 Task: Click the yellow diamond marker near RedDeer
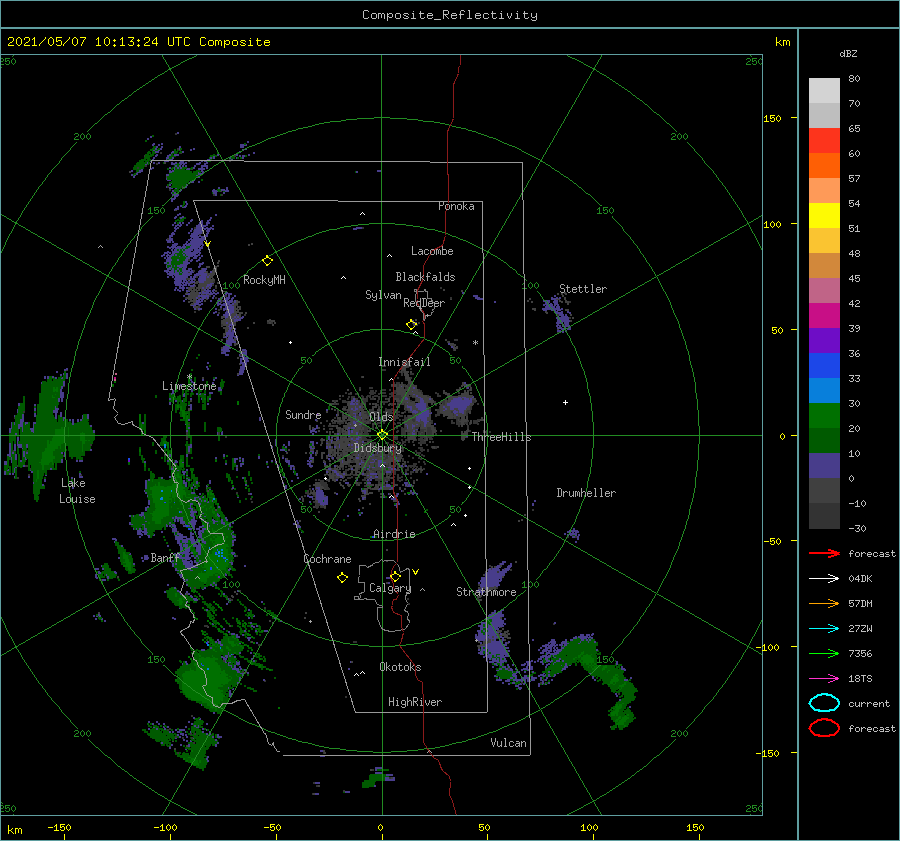tap(411, 325)
